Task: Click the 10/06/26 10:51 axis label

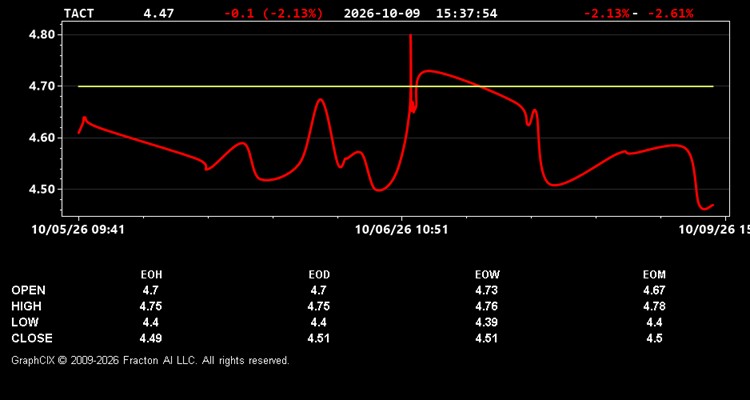Action: 402,230
